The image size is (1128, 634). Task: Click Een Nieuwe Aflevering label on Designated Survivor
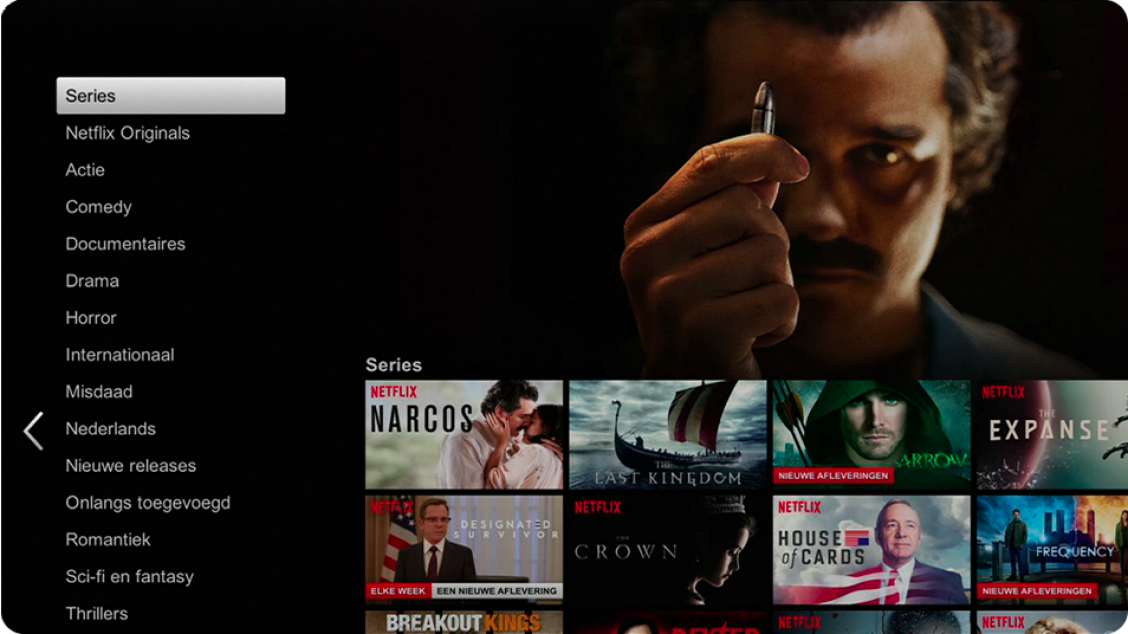pos(496,591)
